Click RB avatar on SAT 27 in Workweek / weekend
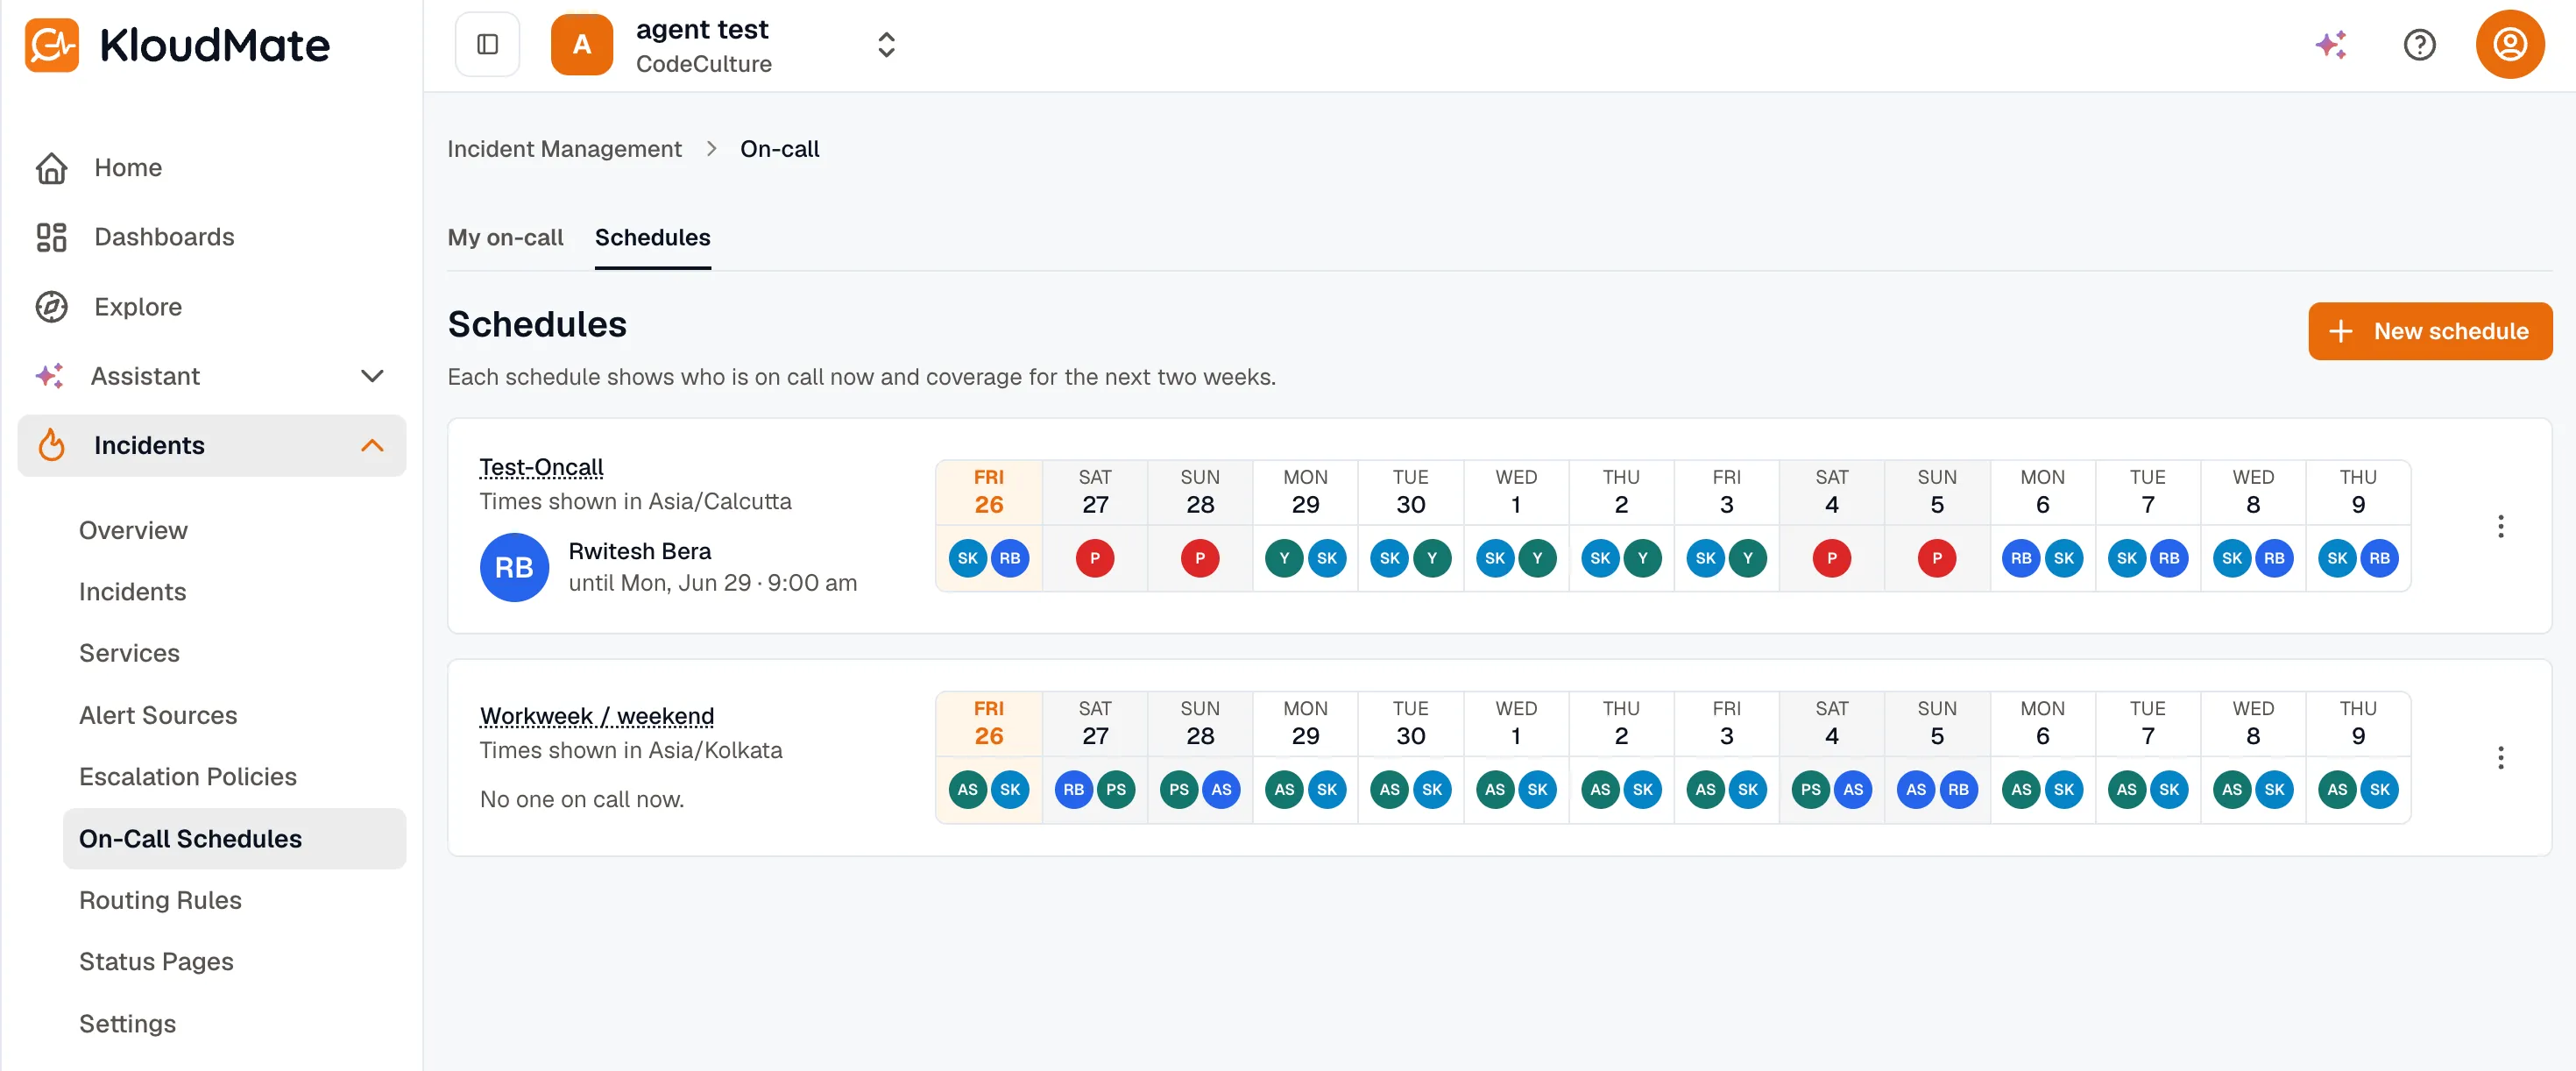This screenshot has height=1071, width=2576. point(1074,789)
